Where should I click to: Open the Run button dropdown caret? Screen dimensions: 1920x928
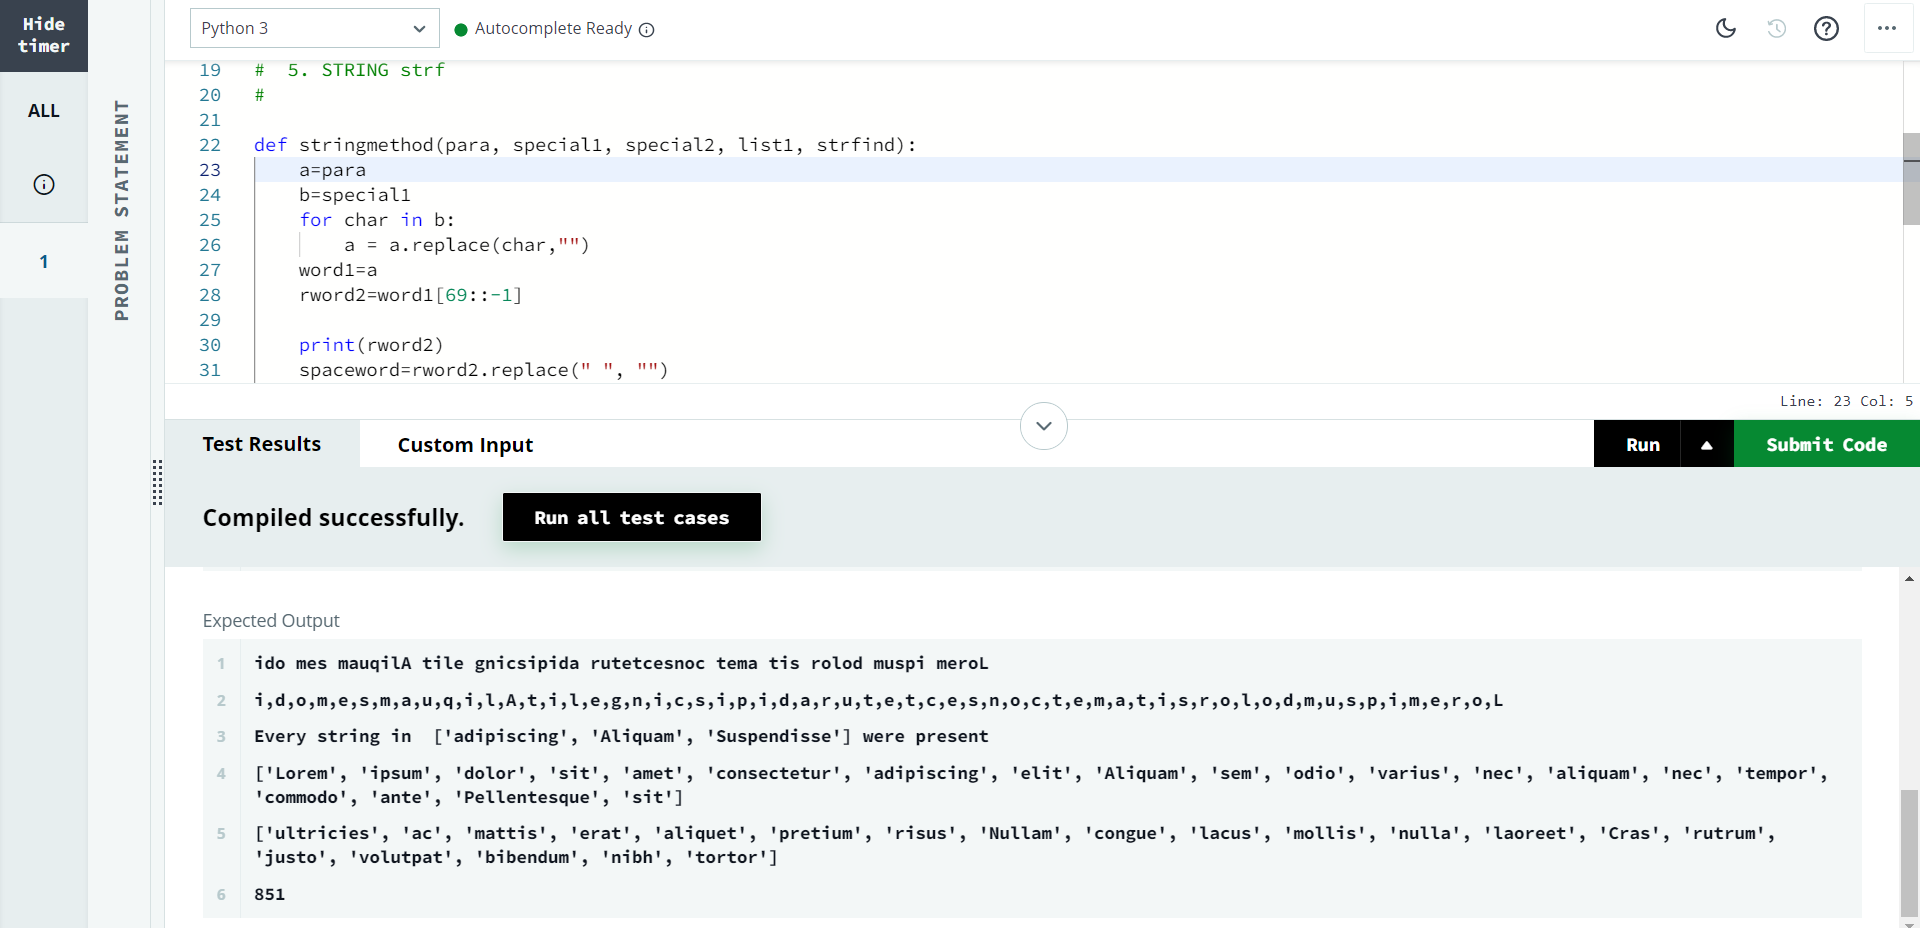coord(1706,443)
